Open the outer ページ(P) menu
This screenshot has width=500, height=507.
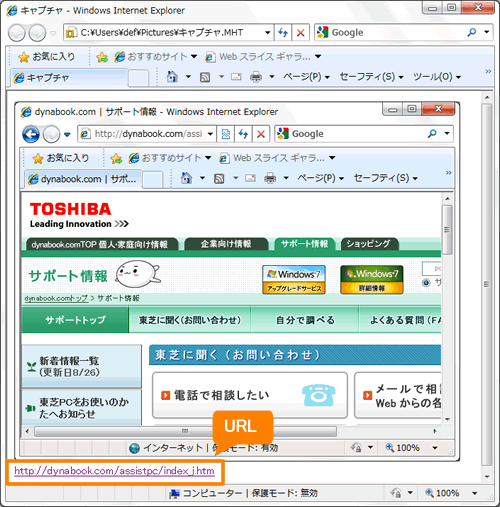coord(306,77)
